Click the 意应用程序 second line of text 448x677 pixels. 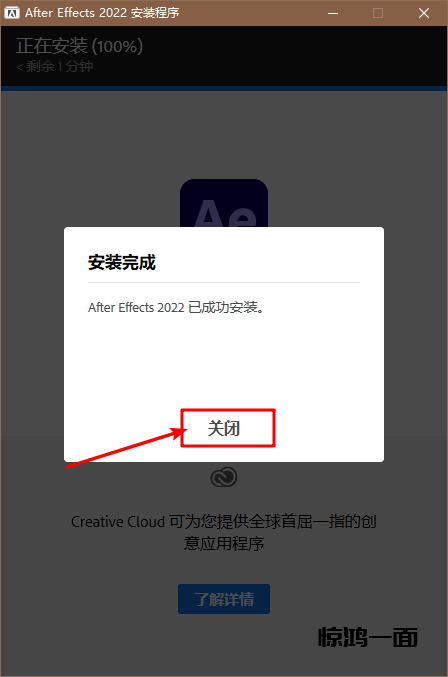click(x=224, y=543)
